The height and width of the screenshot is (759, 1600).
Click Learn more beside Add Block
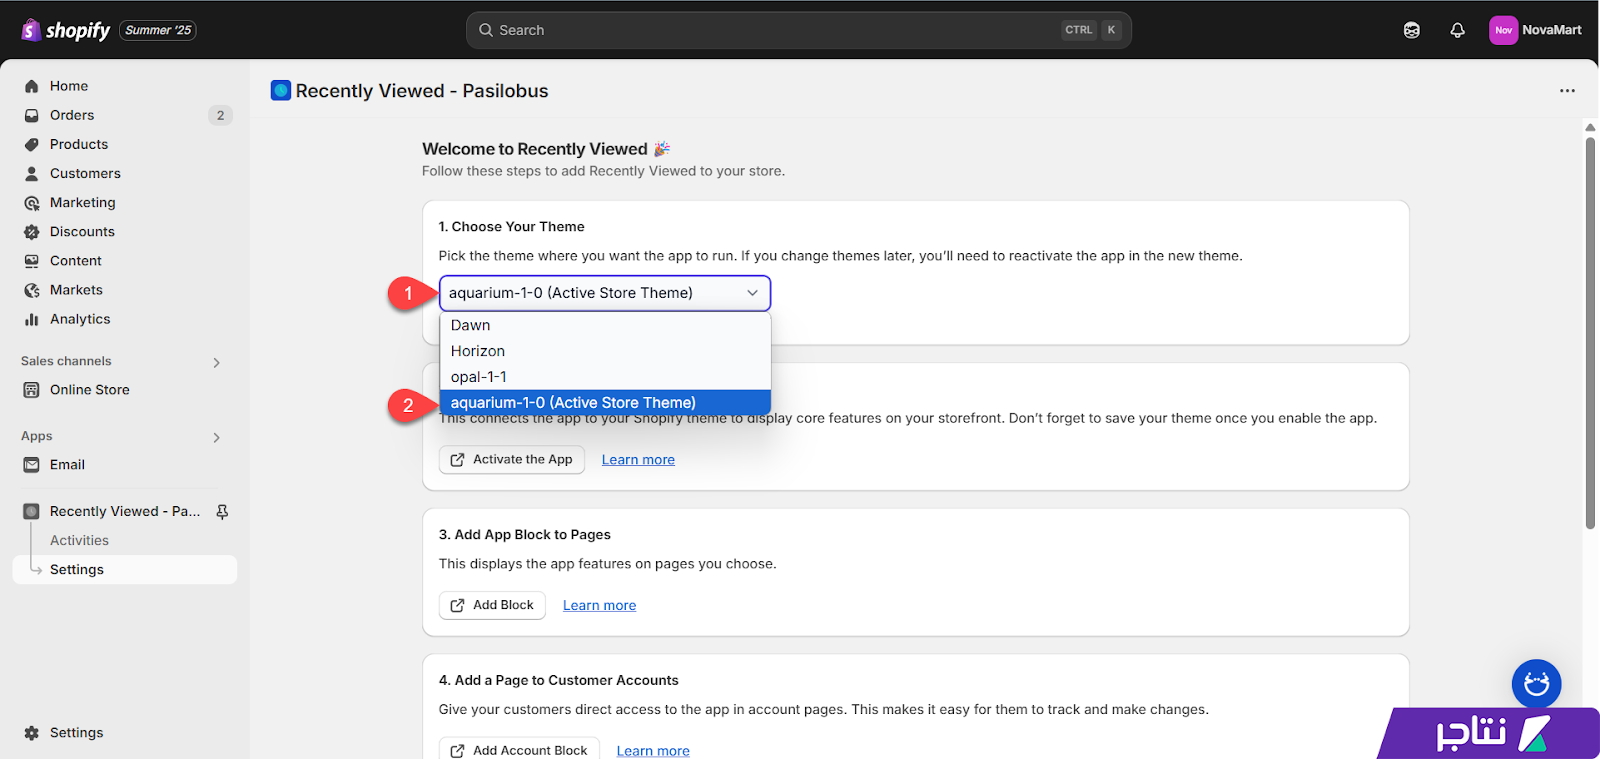pos(599,605)
